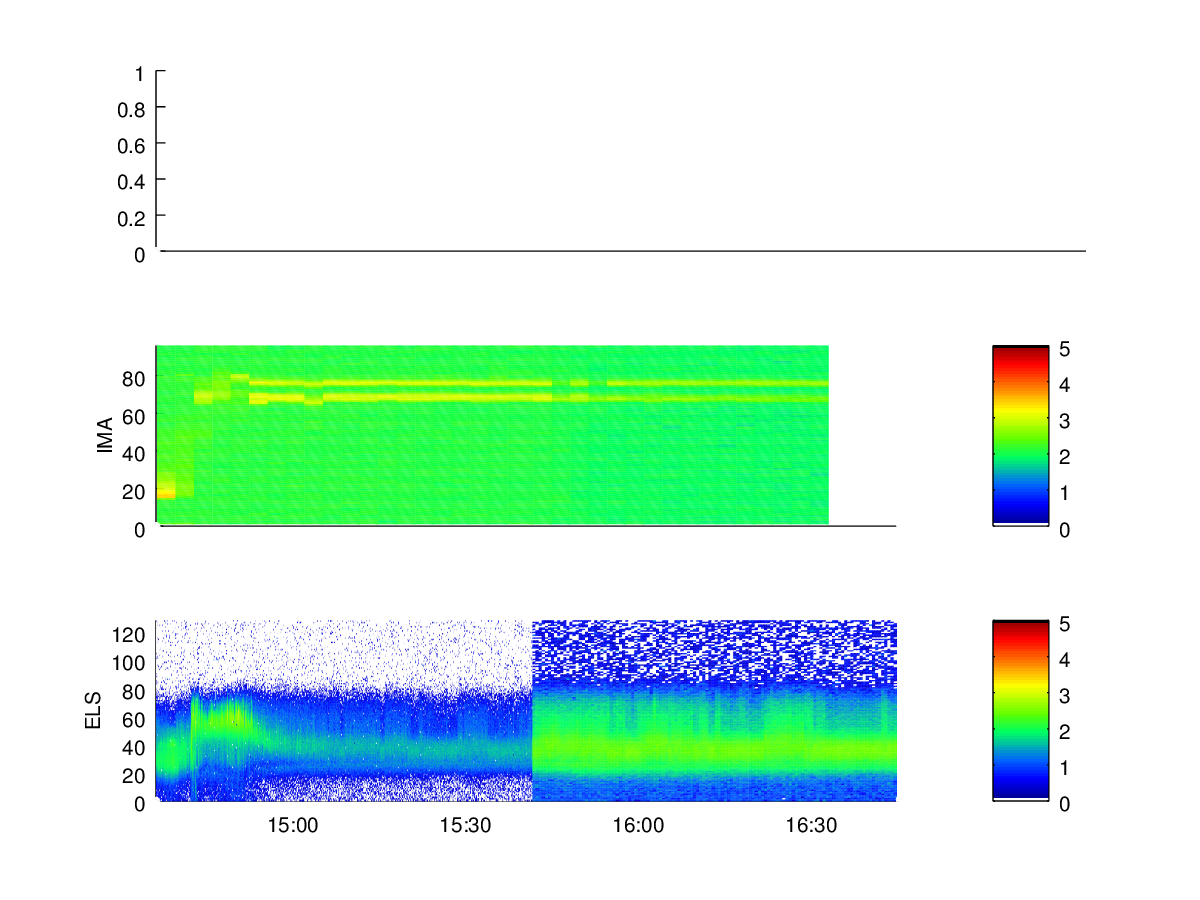This screenshot has width=1200, height=900.
Task: Click the 4 label on ELS colorbar
Action: click(1065, 660)
